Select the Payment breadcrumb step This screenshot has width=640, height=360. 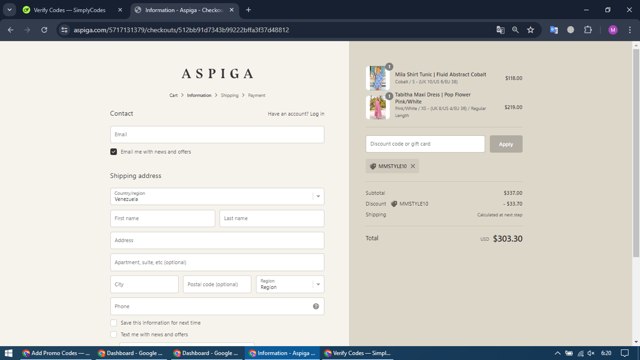point(256,95)
